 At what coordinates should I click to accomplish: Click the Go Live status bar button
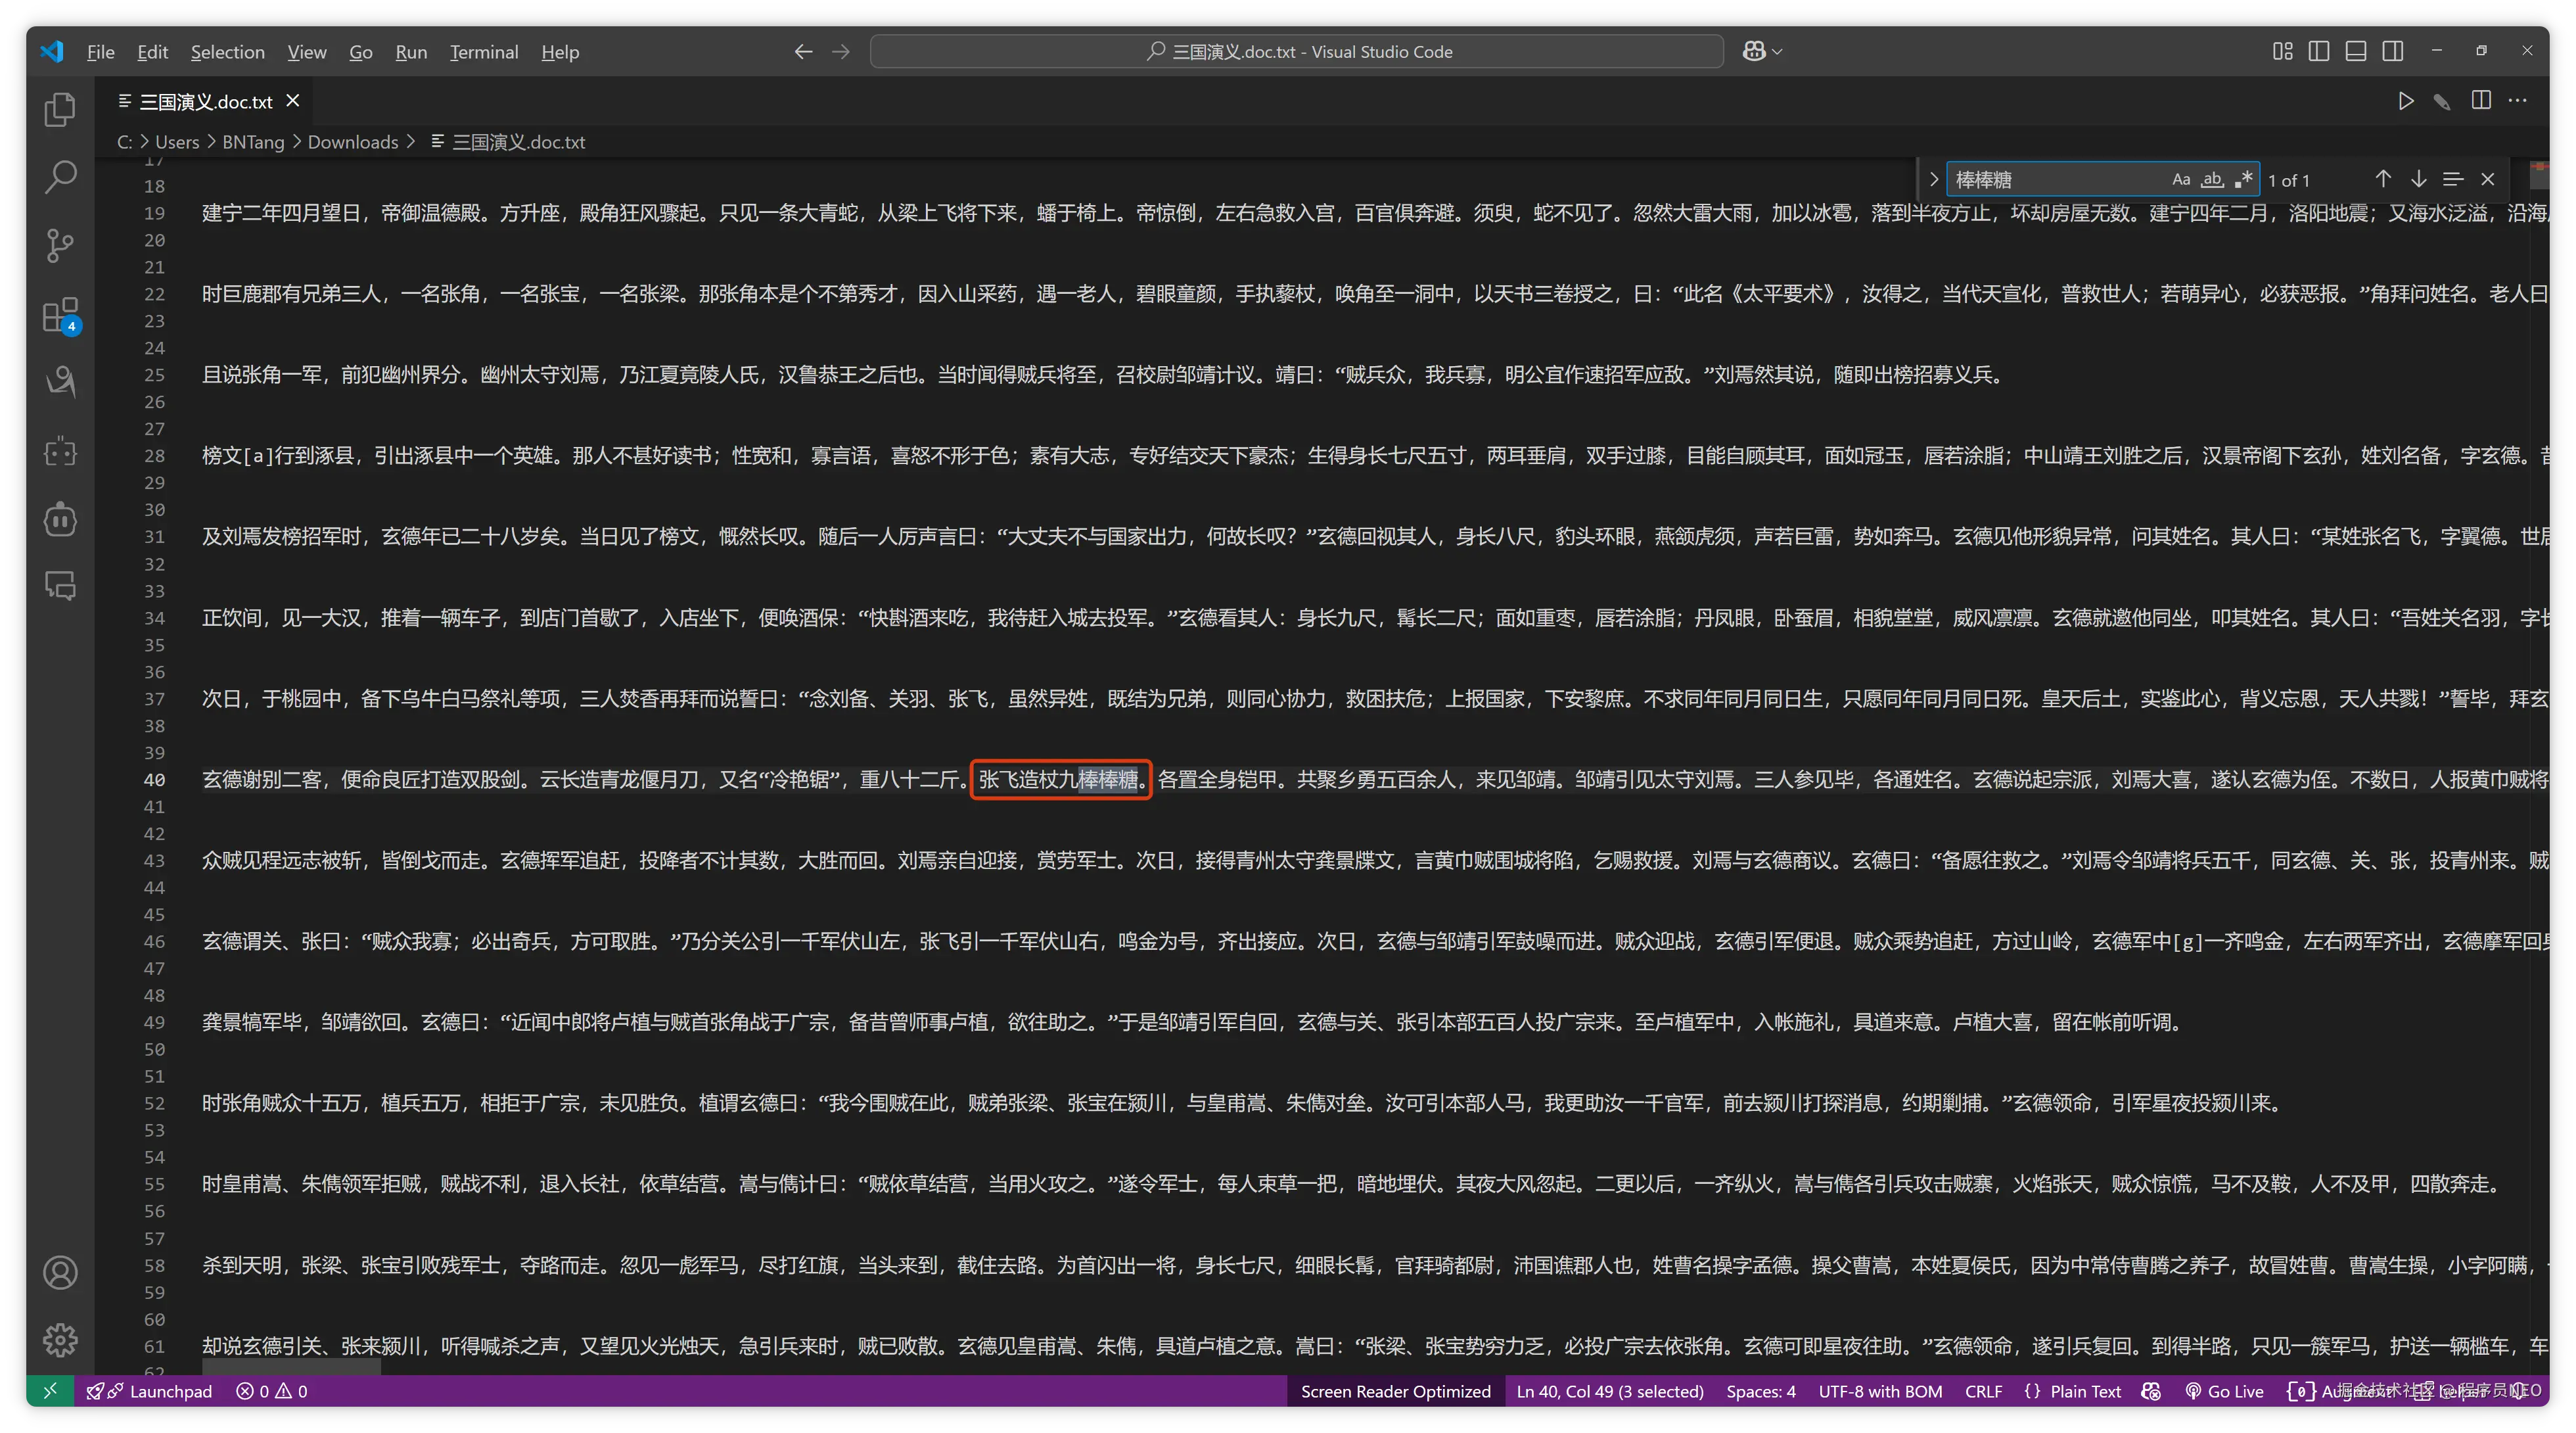pyautogui.click(x=2224, y=1391)
